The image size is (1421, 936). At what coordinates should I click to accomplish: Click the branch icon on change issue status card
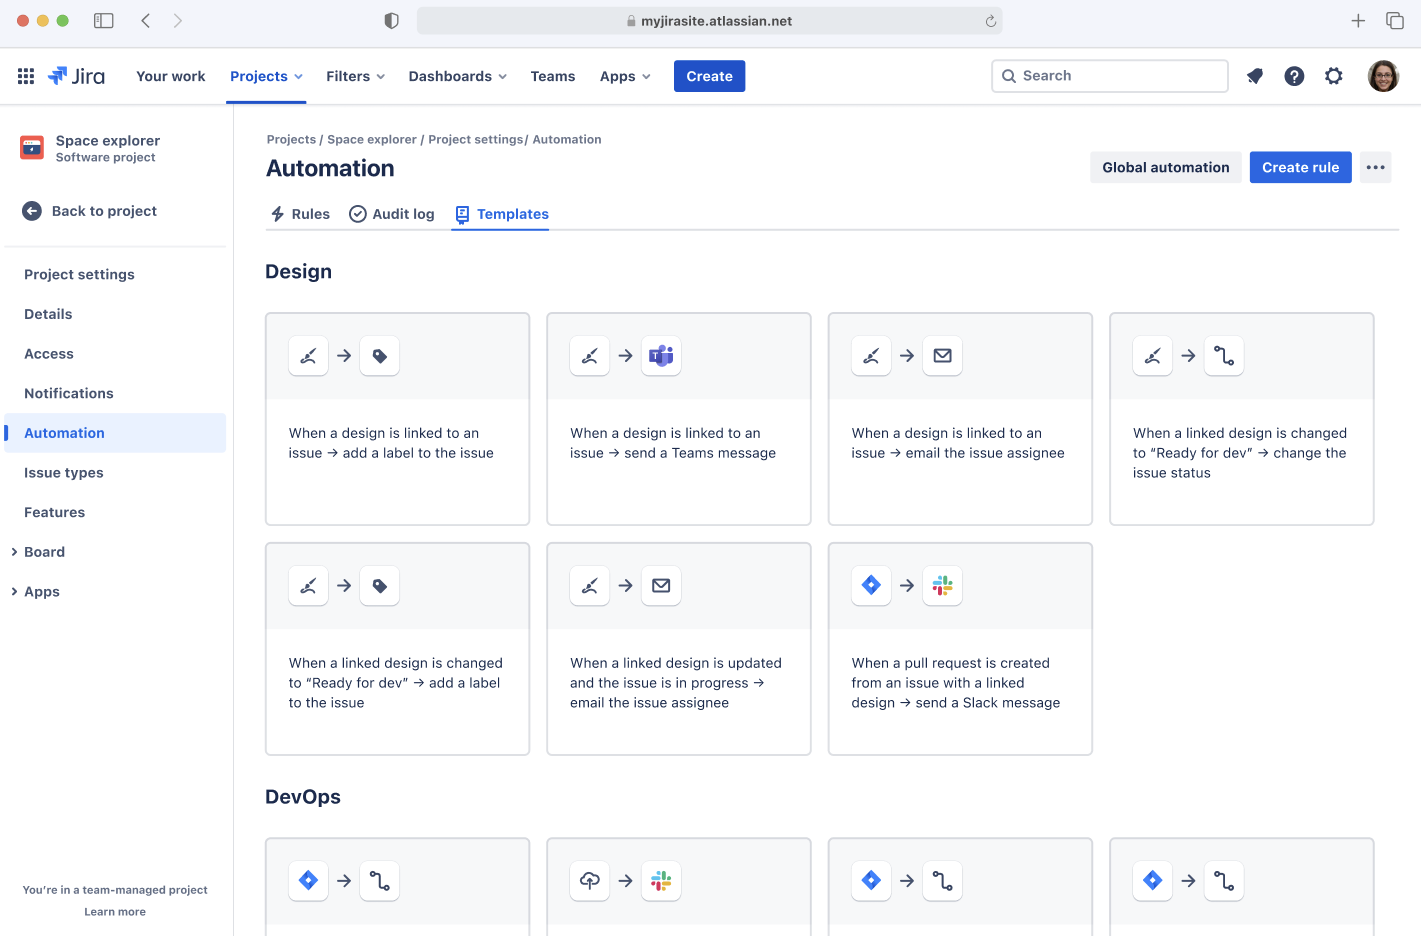point(1224,355)
